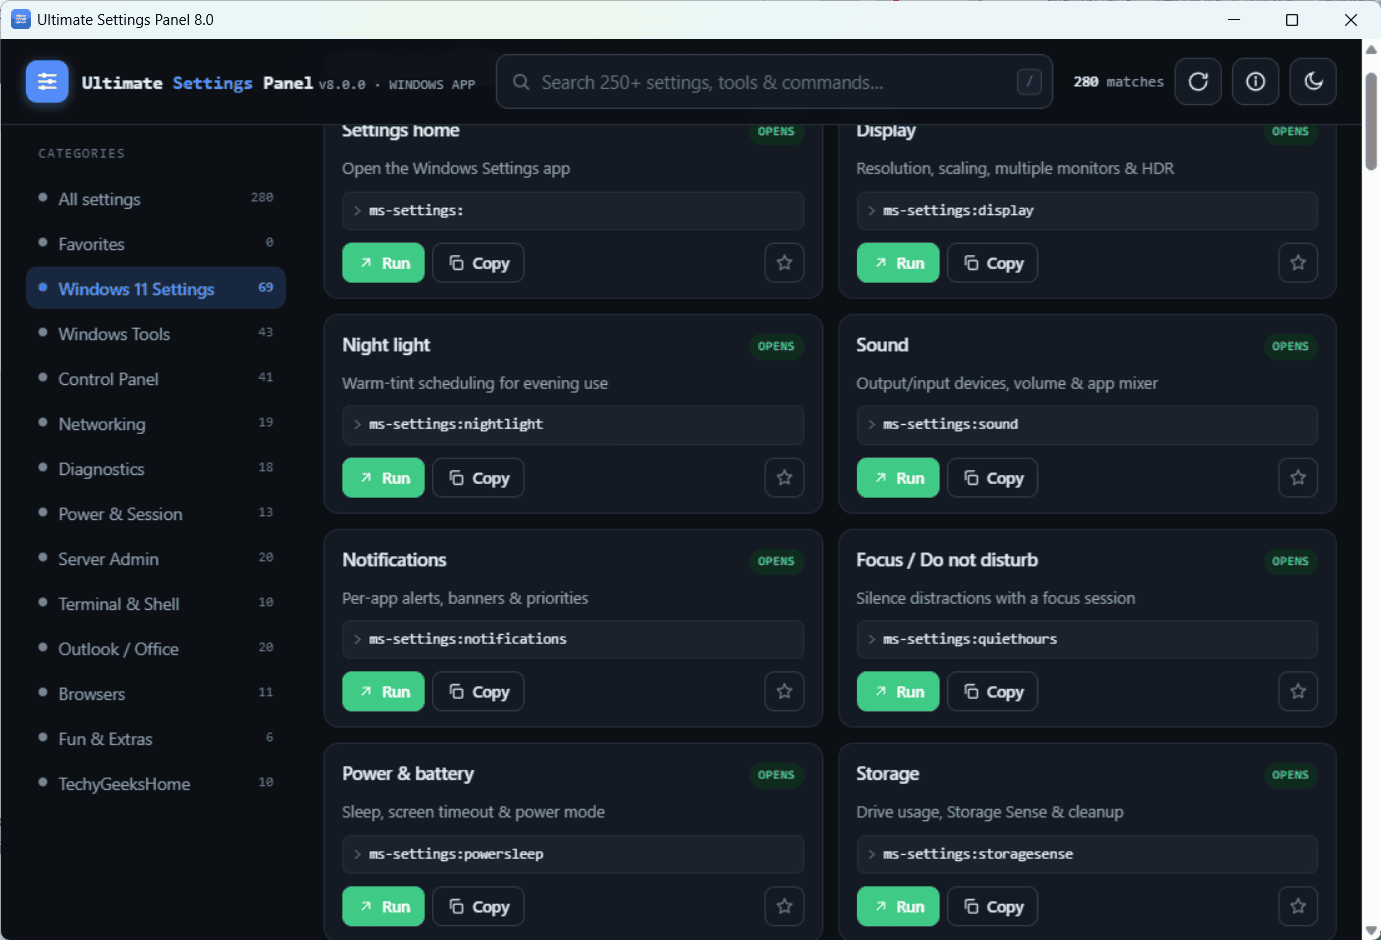Favorite the Settings home card with its star
The image size is (1381, 940).
[x=785, y=263]
